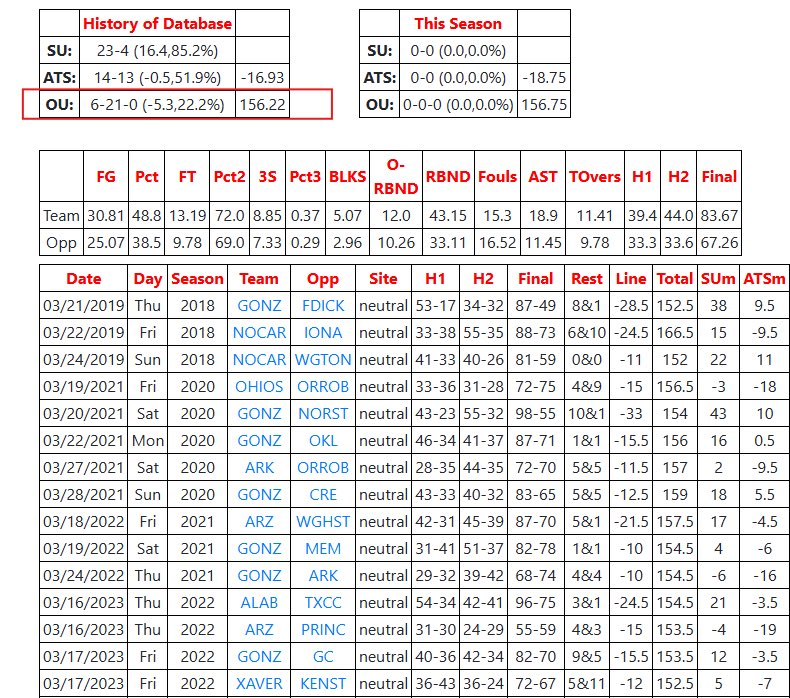Viewport: 790px width, 698px height.
Task: Select the 87-49 final score
Action: click(x=535, y=306)
